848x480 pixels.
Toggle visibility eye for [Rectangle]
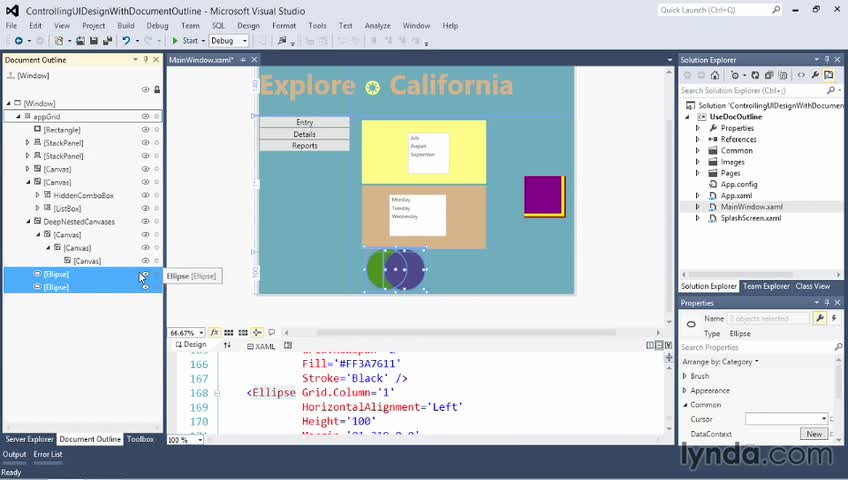point(145,130)
